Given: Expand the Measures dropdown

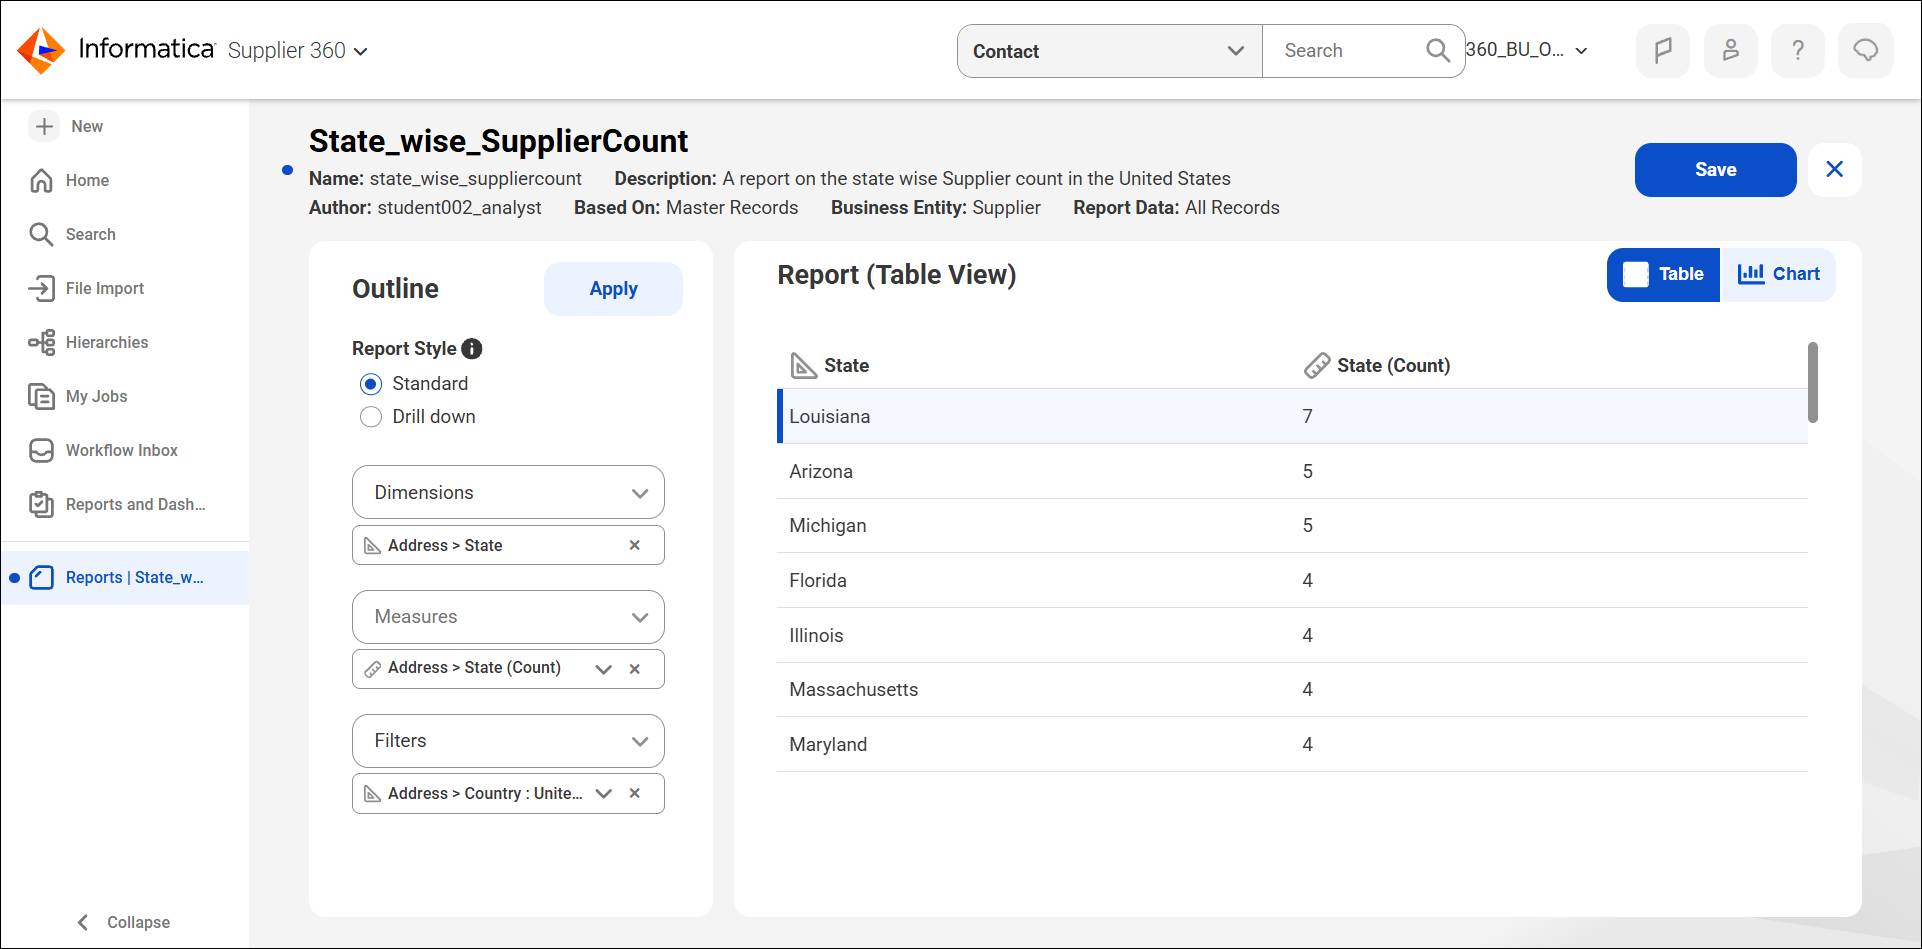Looking at the screenshot, I should [508, 617].
